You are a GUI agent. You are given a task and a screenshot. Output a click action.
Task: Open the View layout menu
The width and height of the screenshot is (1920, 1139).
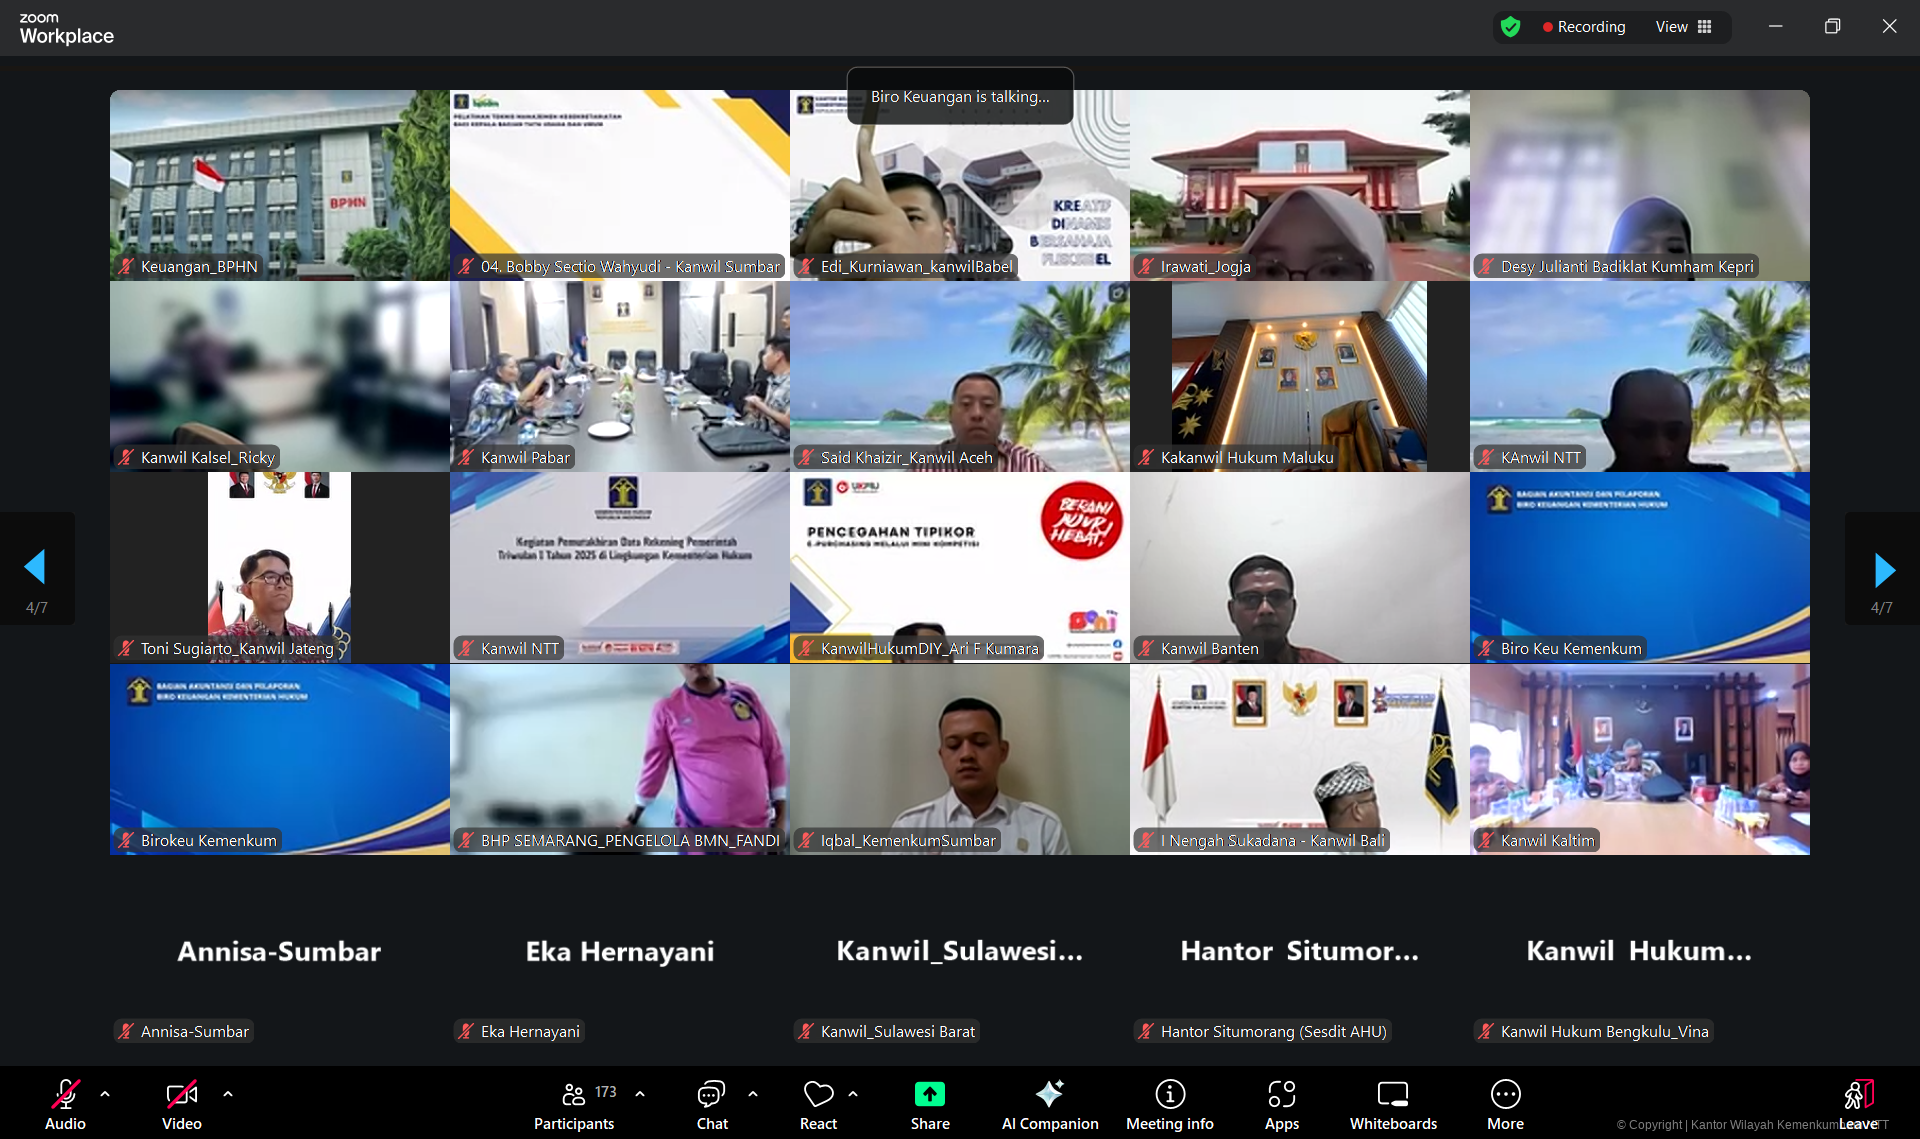1683,27
